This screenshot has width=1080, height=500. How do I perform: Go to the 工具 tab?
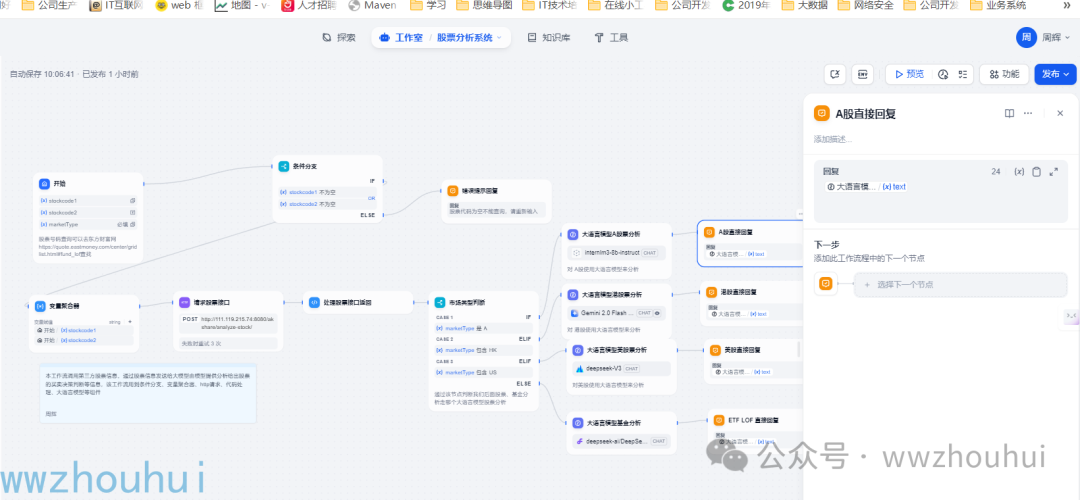pyautogui.click(x=611, y=38)
